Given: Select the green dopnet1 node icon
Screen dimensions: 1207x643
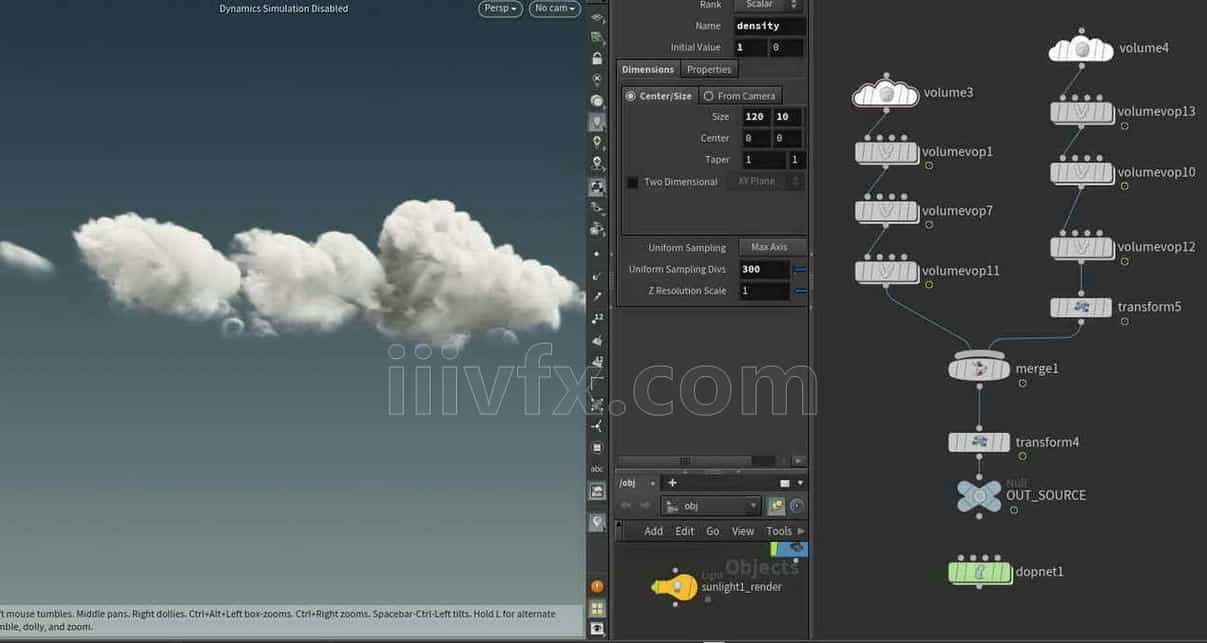Looking at the screenshot, I should [x=979, y=572].
